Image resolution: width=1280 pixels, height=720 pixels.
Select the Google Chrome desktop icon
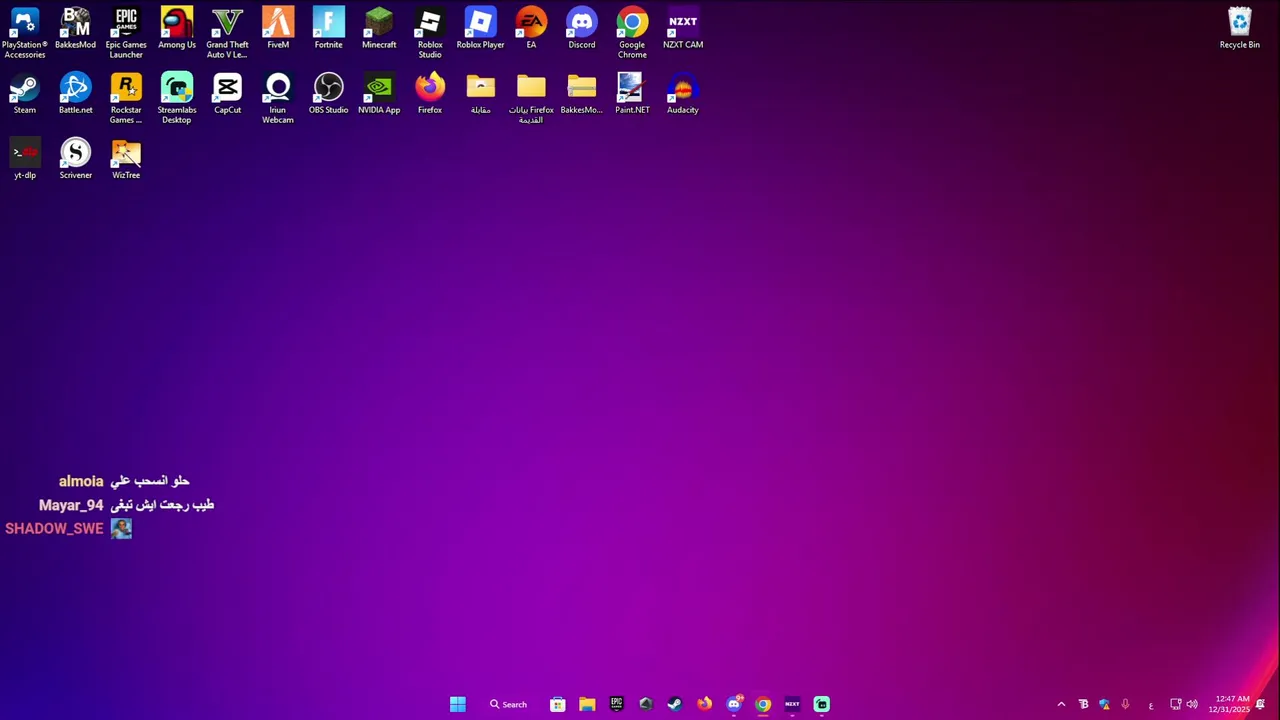pyautogui.click(x=632, y=33)
